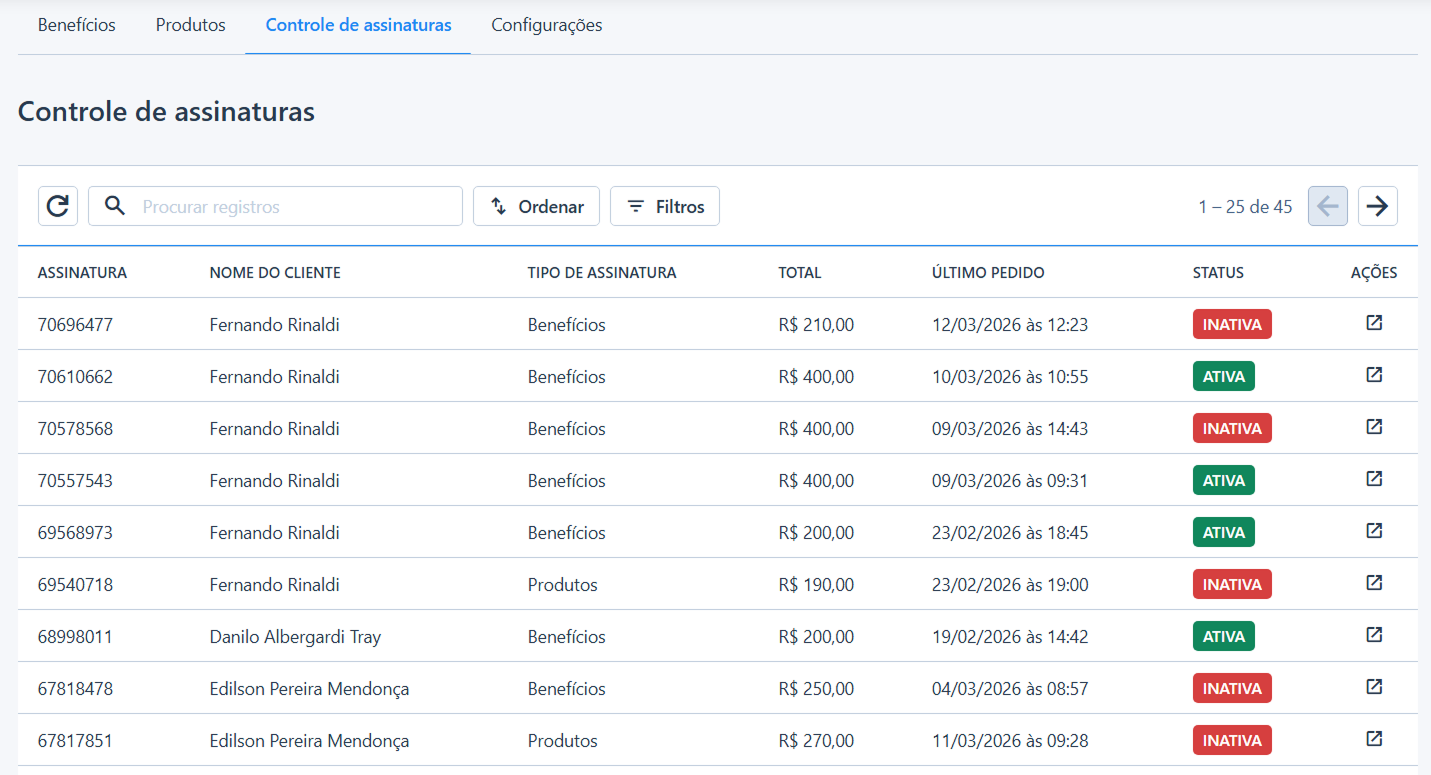Screen dimensions: 1431x775
Task: Click INATIVA badge for subscription 67818478
Action: pyautogui.click(x=1232, y=688)
